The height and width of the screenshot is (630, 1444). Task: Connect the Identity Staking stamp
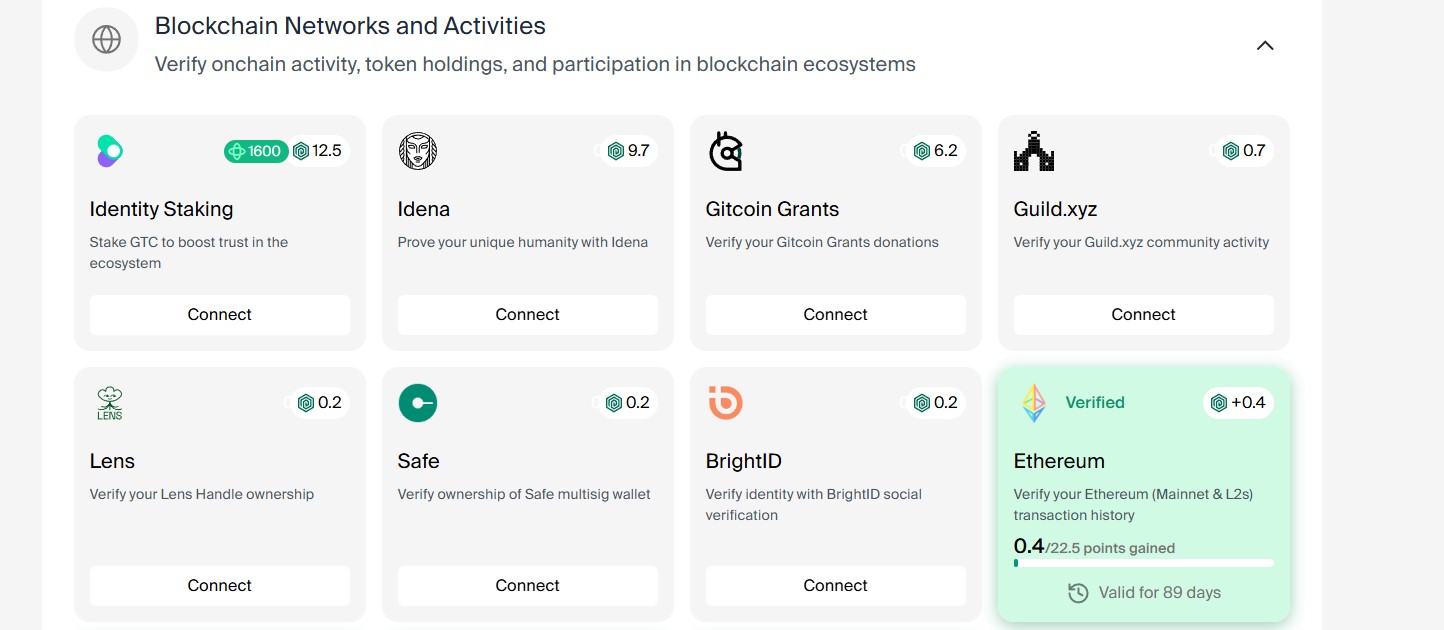coord(220,314)
